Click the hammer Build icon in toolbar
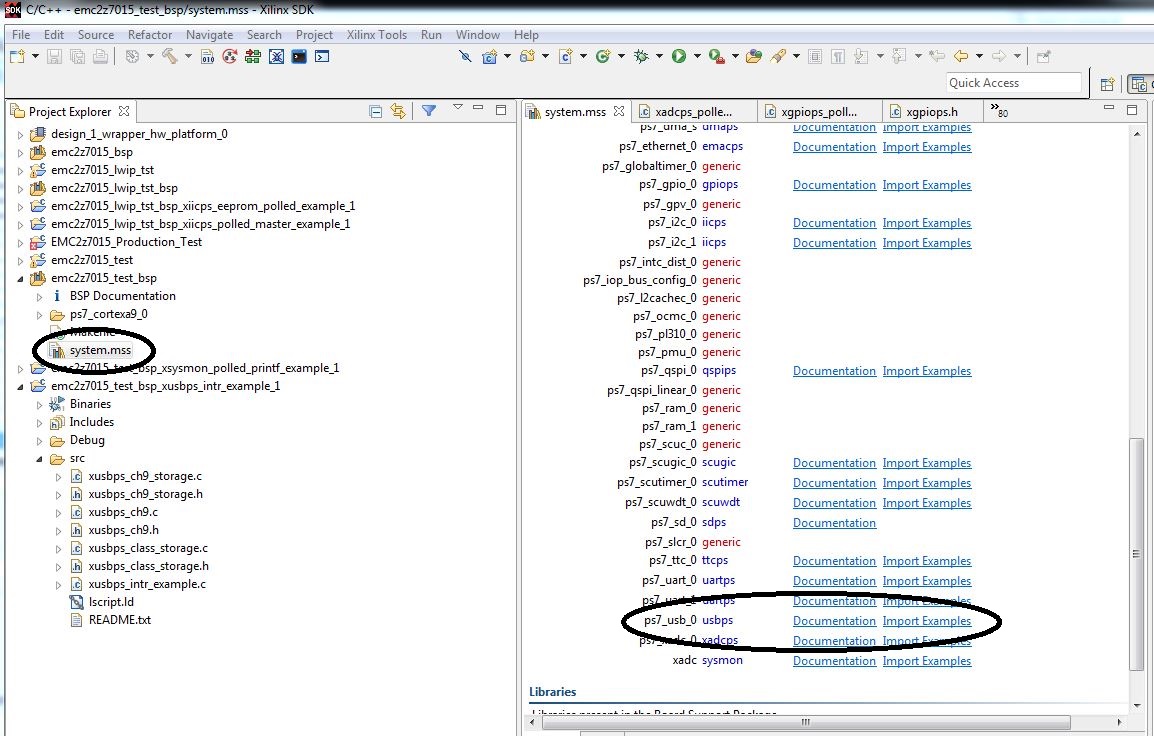This screenshot has height=736, width=1154. 170,57
